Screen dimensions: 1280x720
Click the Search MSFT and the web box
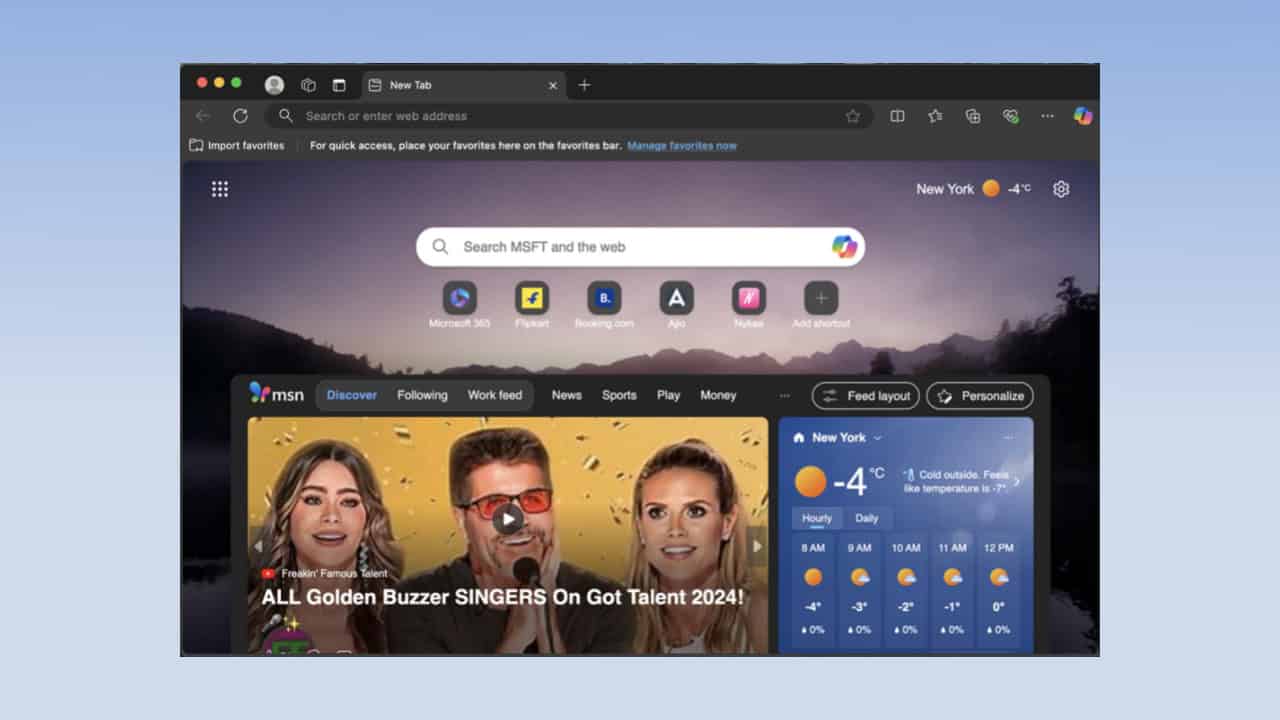tap(640, 246)
